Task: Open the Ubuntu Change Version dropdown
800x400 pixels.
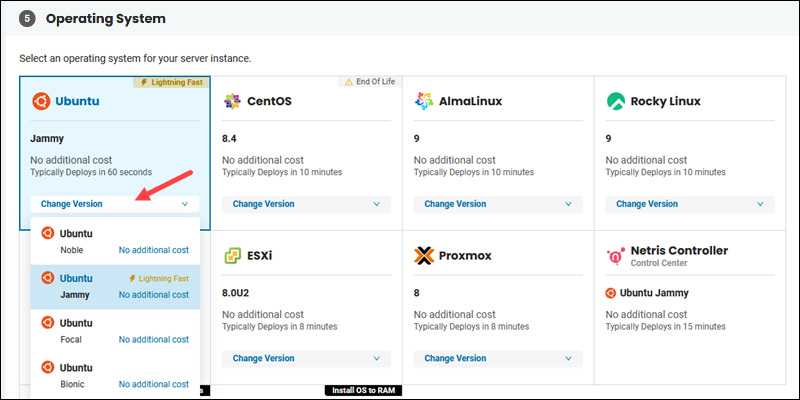Action: pos(115,204)
